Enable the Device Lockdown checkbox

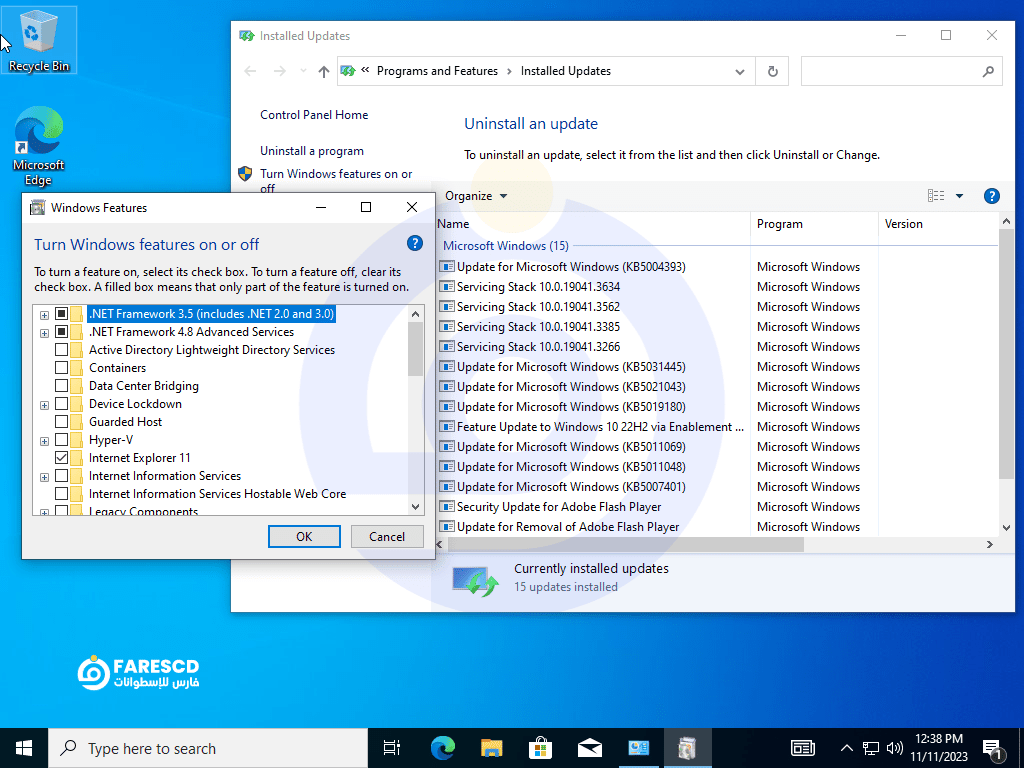coord(61,404)
